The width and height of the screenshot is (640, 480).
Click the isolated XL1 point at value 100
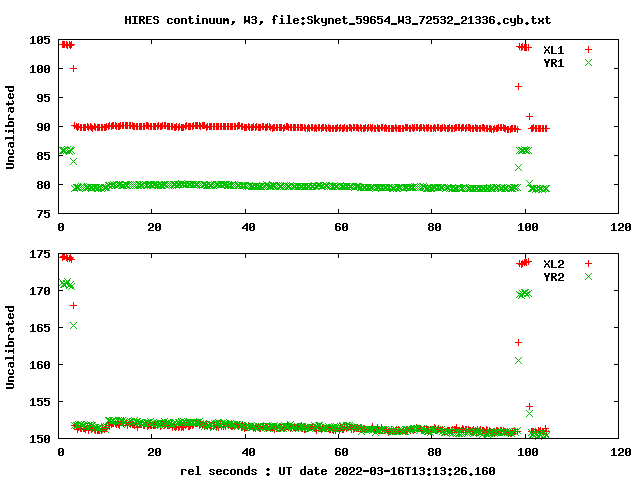click(73, 69)
